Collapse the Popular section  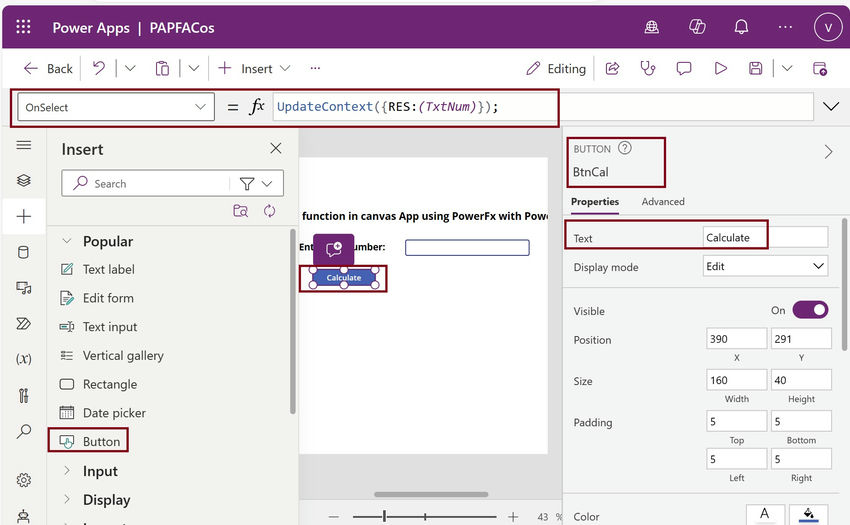click(x=67, y=241)
